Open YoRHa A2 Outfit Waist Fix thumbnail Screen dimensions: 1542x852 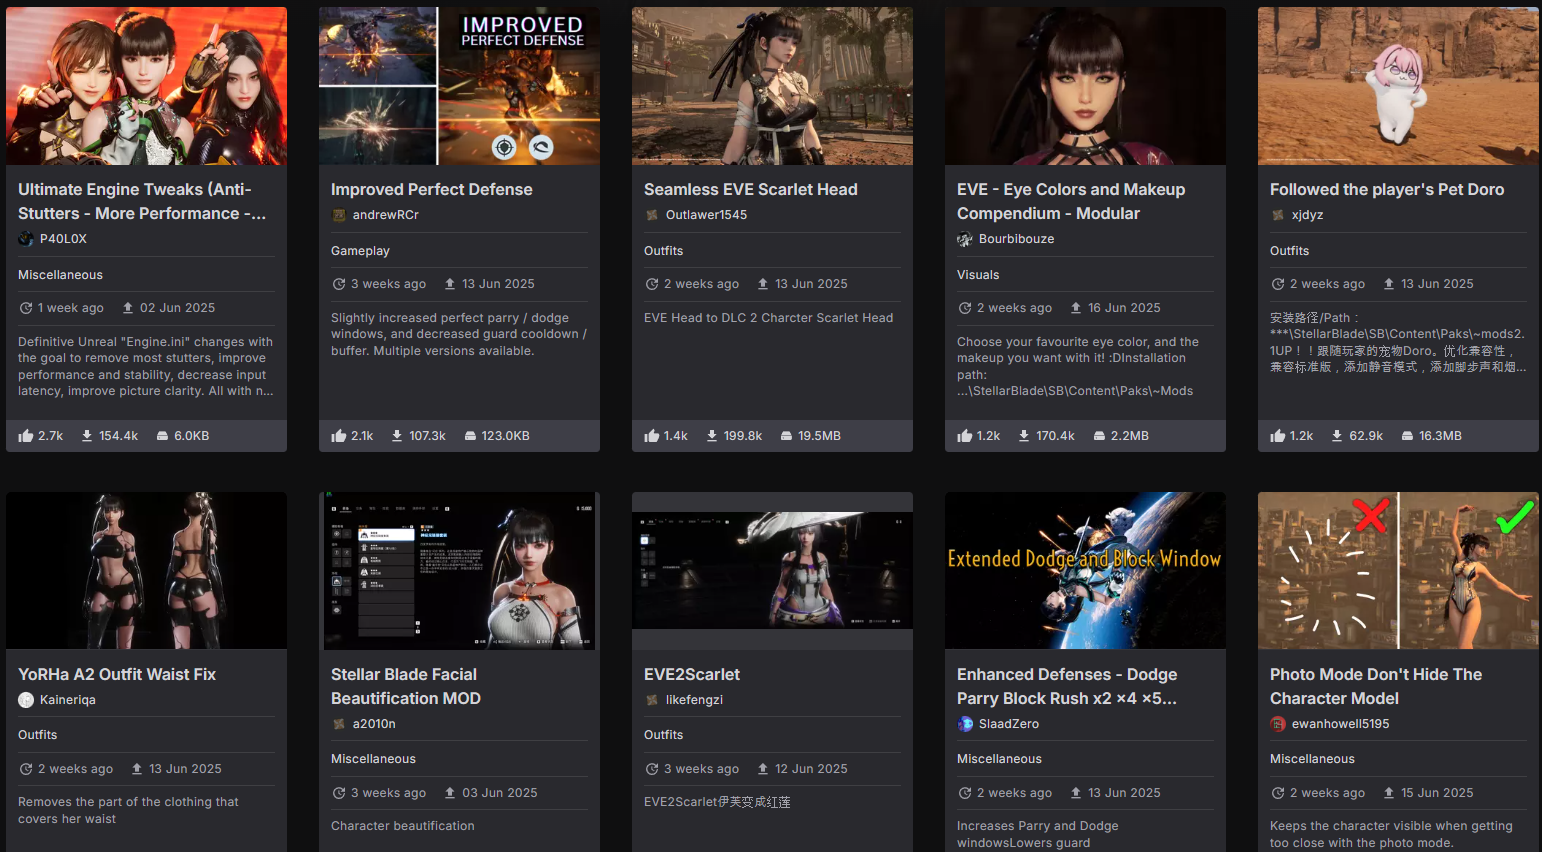pos(146,570)
